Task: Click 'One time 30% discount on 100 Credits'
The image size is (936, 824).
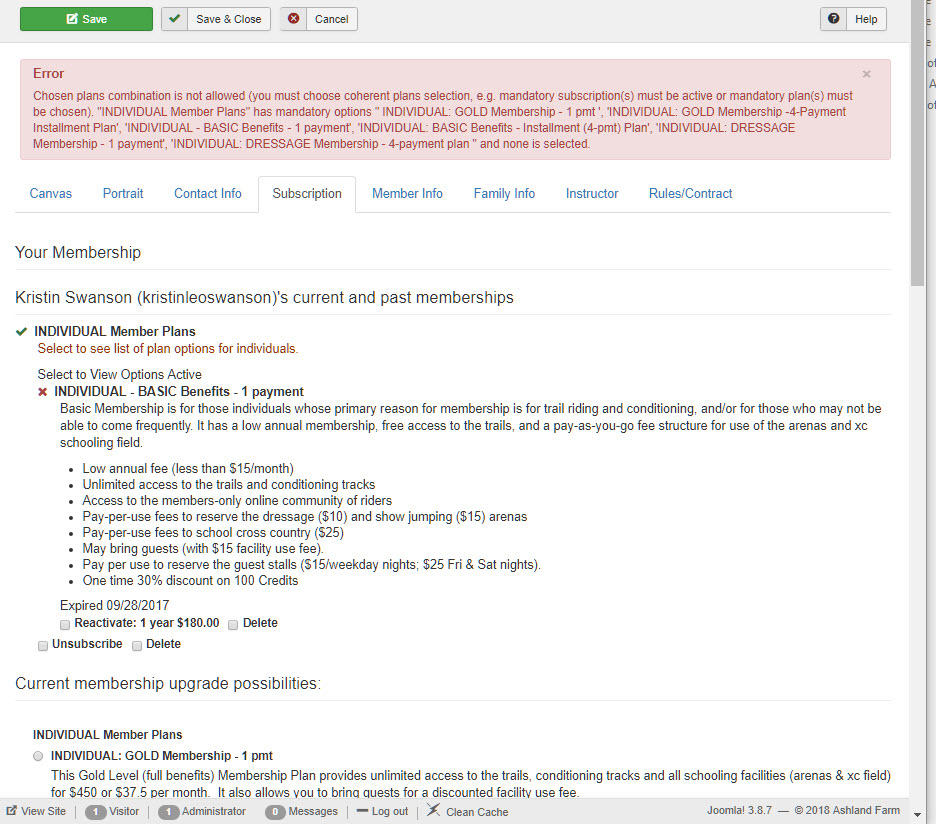Action: coord(190,580)
